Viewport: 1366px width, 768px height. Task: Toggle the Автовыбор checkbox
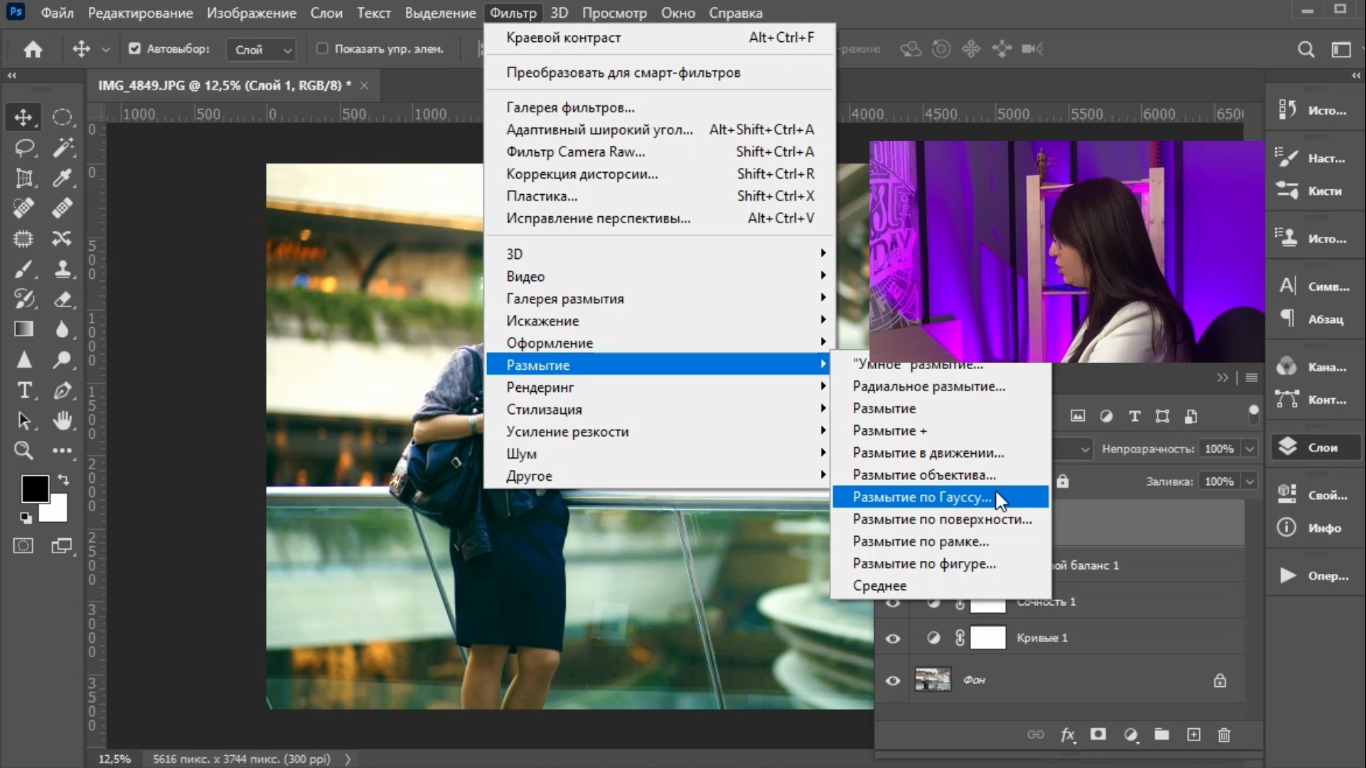tap(135, 48)
